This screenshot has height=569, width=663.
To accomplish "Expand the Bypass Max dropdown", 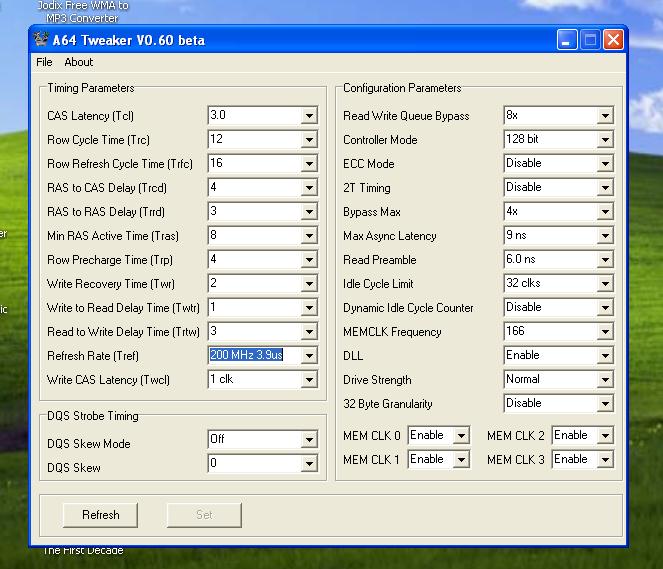I will click(605, 212).
